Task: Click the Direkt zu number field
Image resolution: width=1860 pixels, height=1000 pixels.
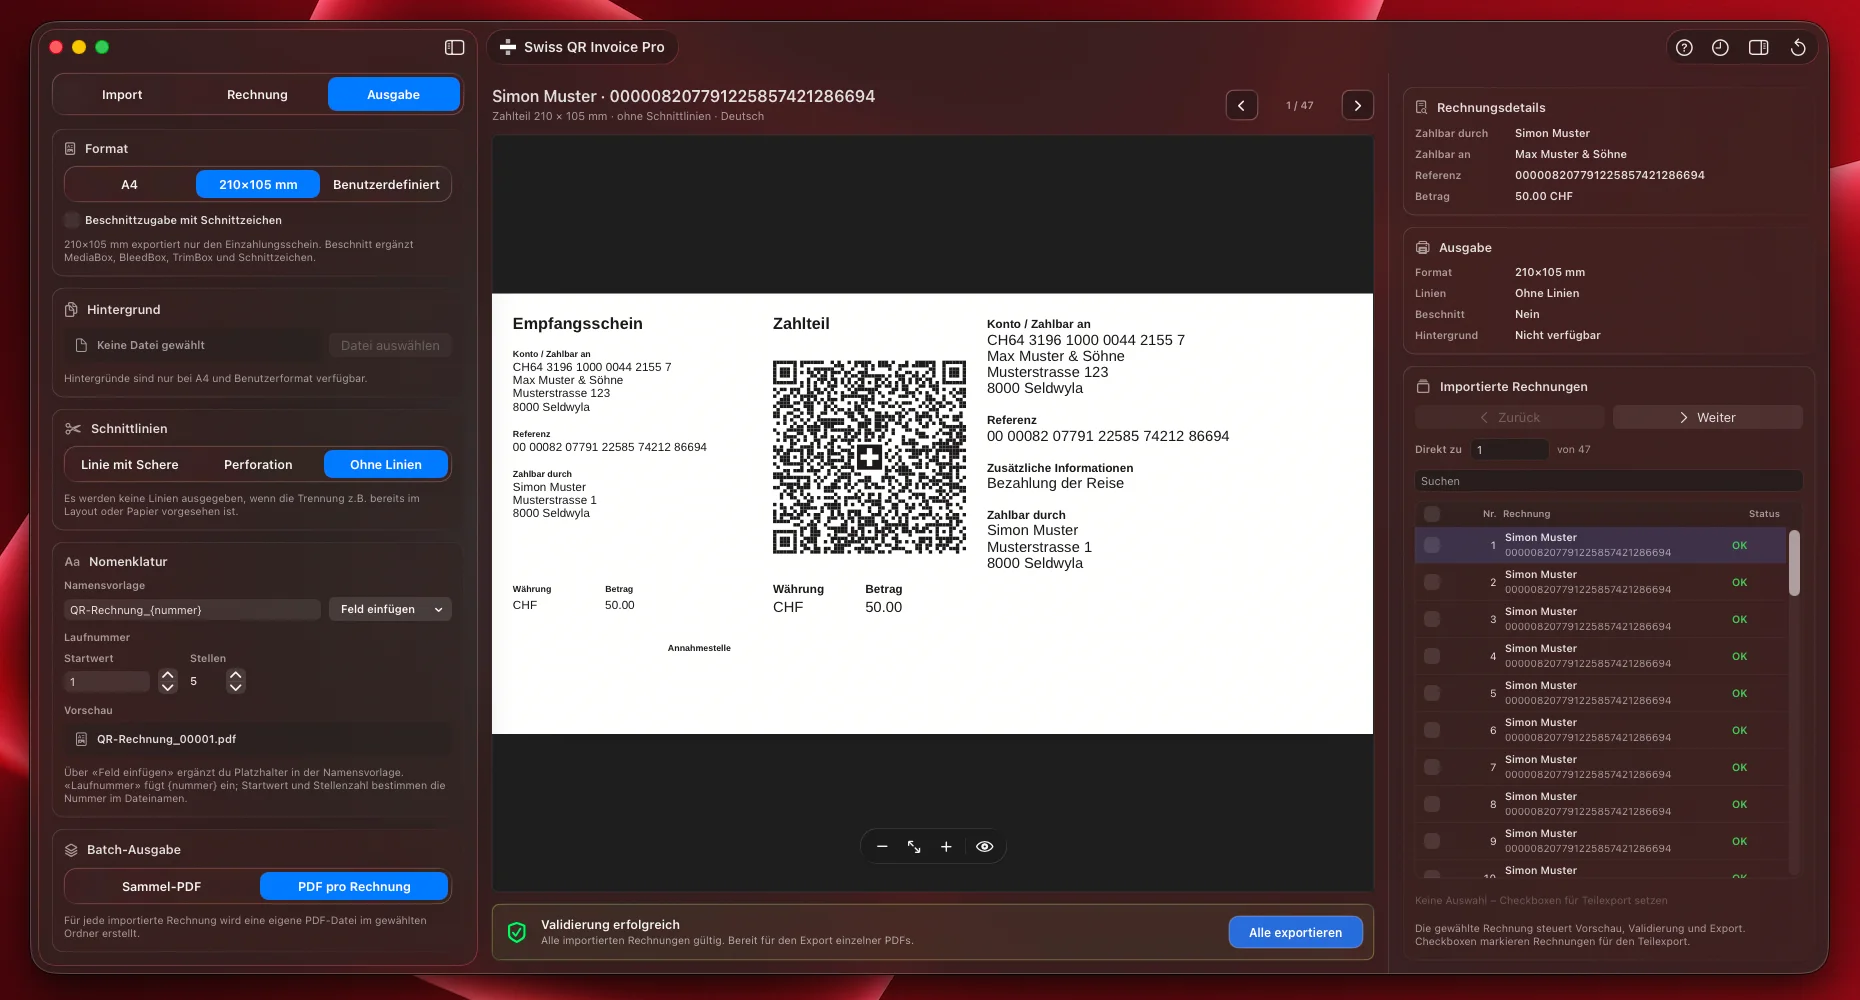Action: [x=1509, y=449]
